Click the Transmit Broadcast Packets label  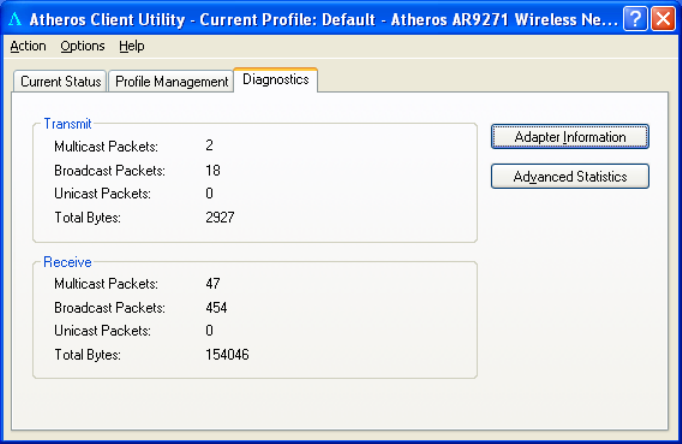[x=110, y=170]
